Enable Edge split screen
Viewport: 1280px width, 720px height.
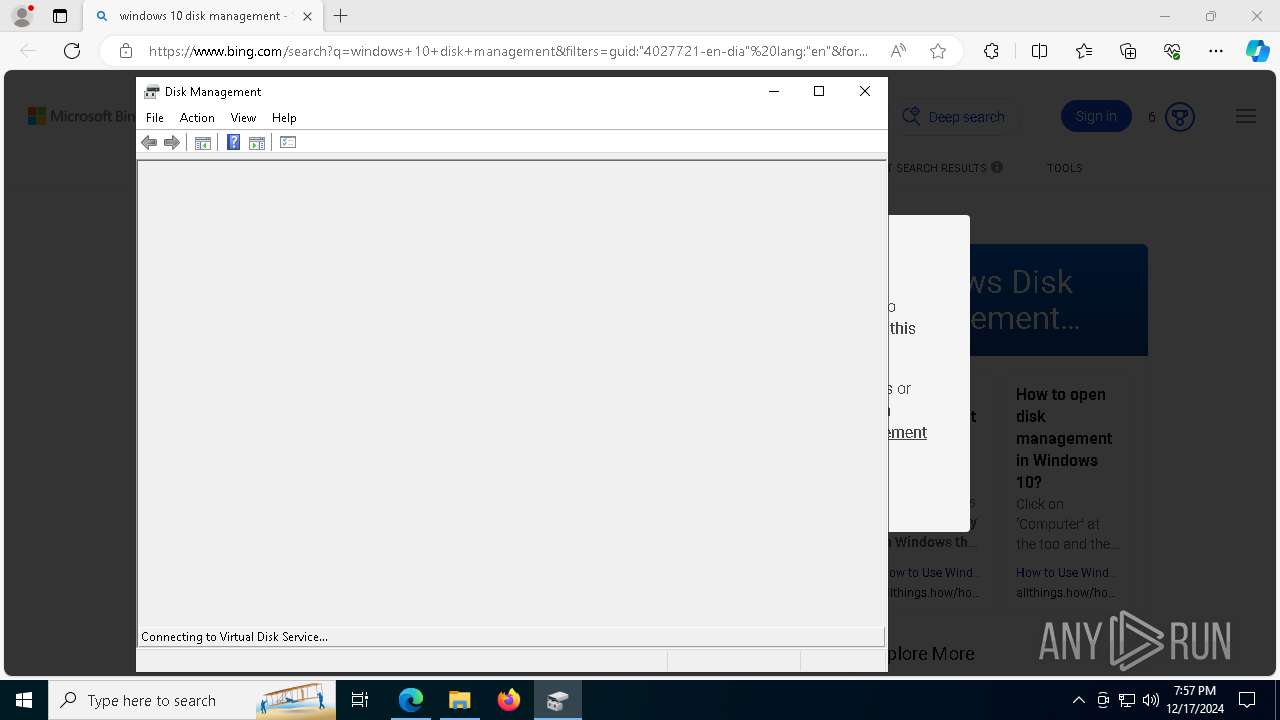[x=1039, y=51]
